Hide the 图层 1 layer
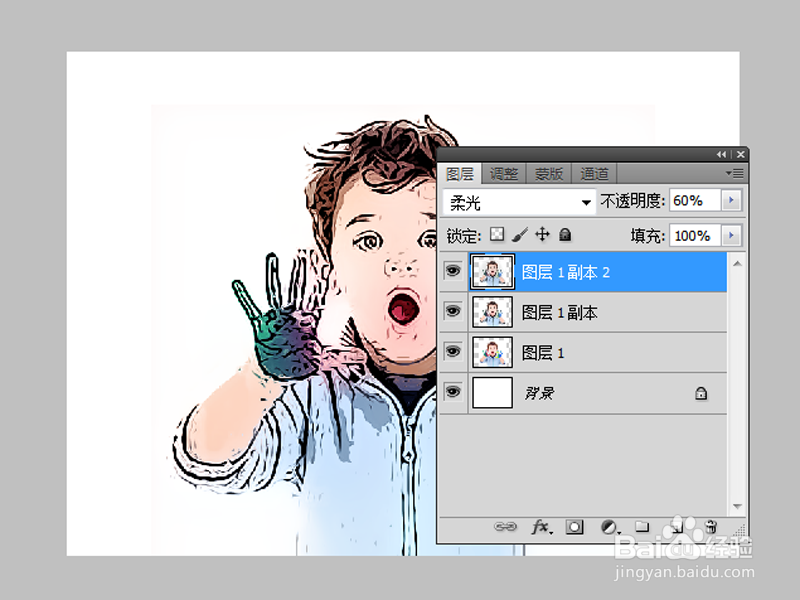800x600 pixels. (453, 352)
